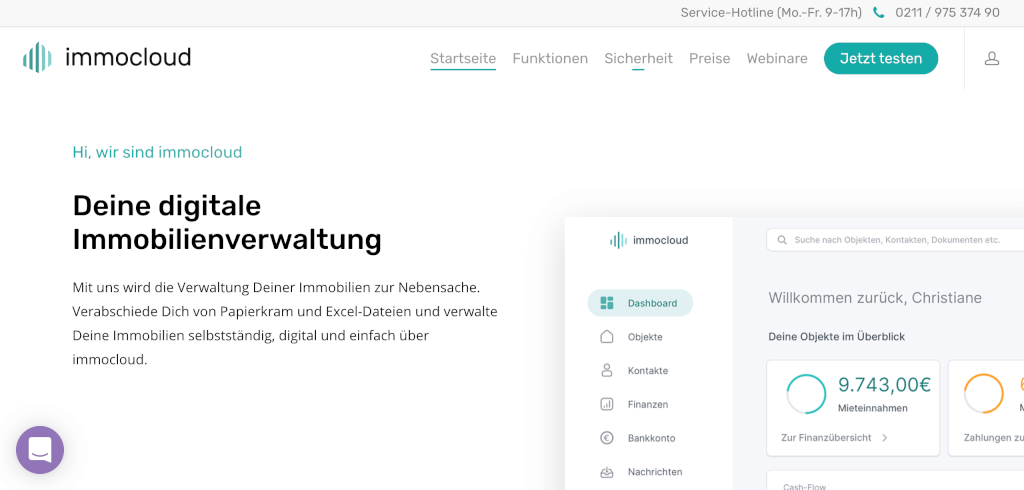Click the Objekte house icon

607,336
